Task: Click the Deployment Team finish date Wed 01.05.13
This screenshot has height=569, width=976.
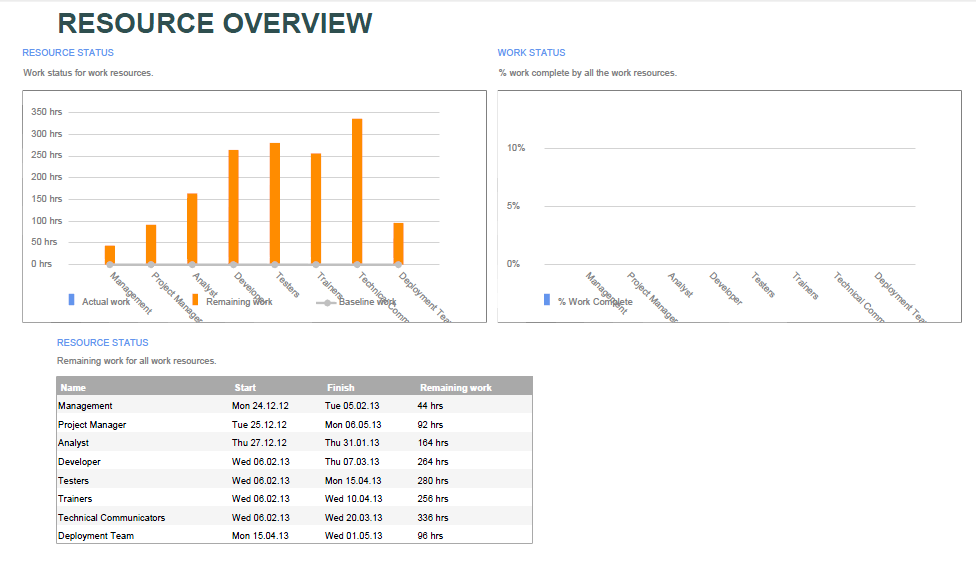Action: (x=352, y=536)
